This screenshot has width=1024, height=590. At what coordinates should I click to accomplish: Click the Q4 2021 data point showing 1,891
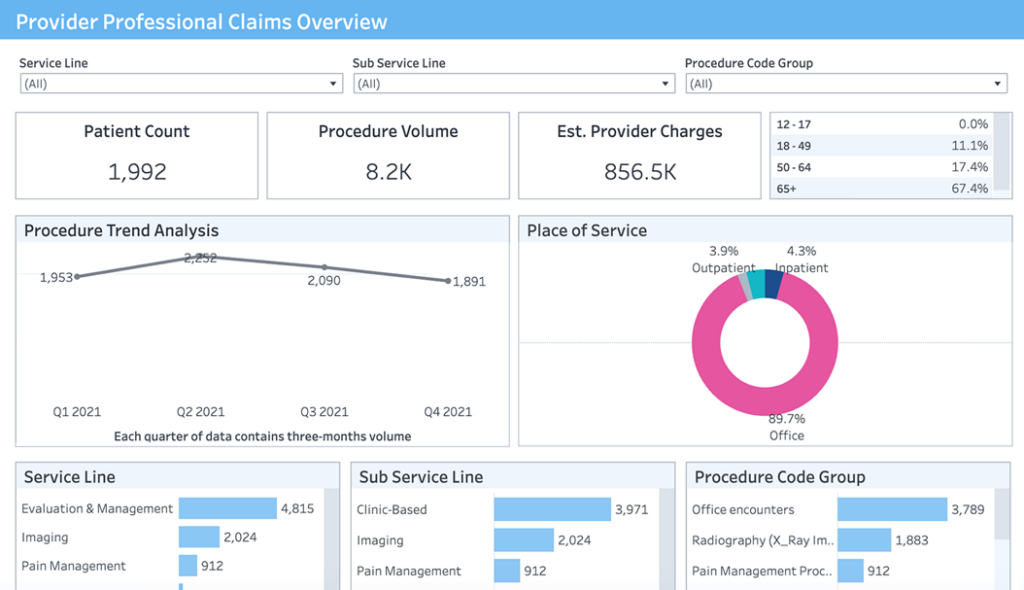[x=447, y=281]
